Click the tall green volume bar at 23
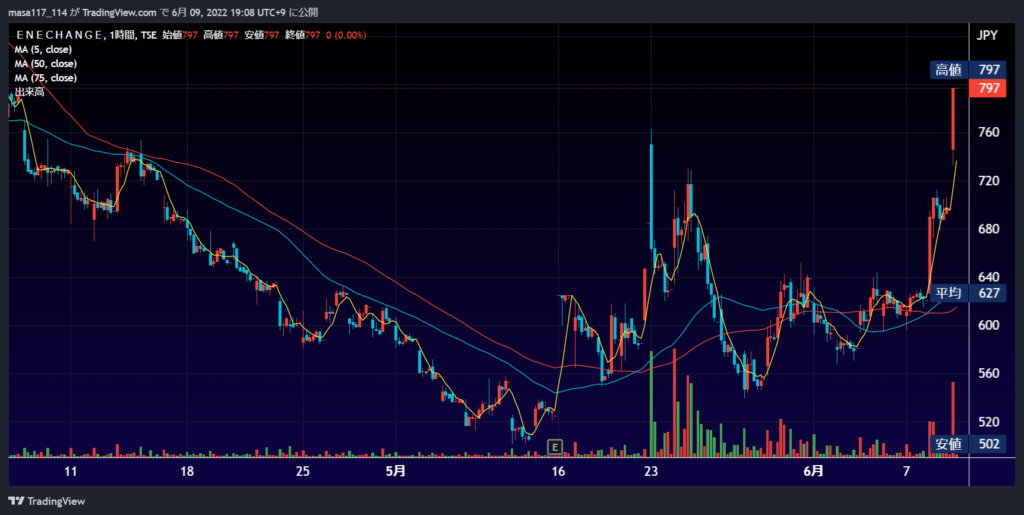Viewport: 1024px width, 515px height. (x=651, y=404)
